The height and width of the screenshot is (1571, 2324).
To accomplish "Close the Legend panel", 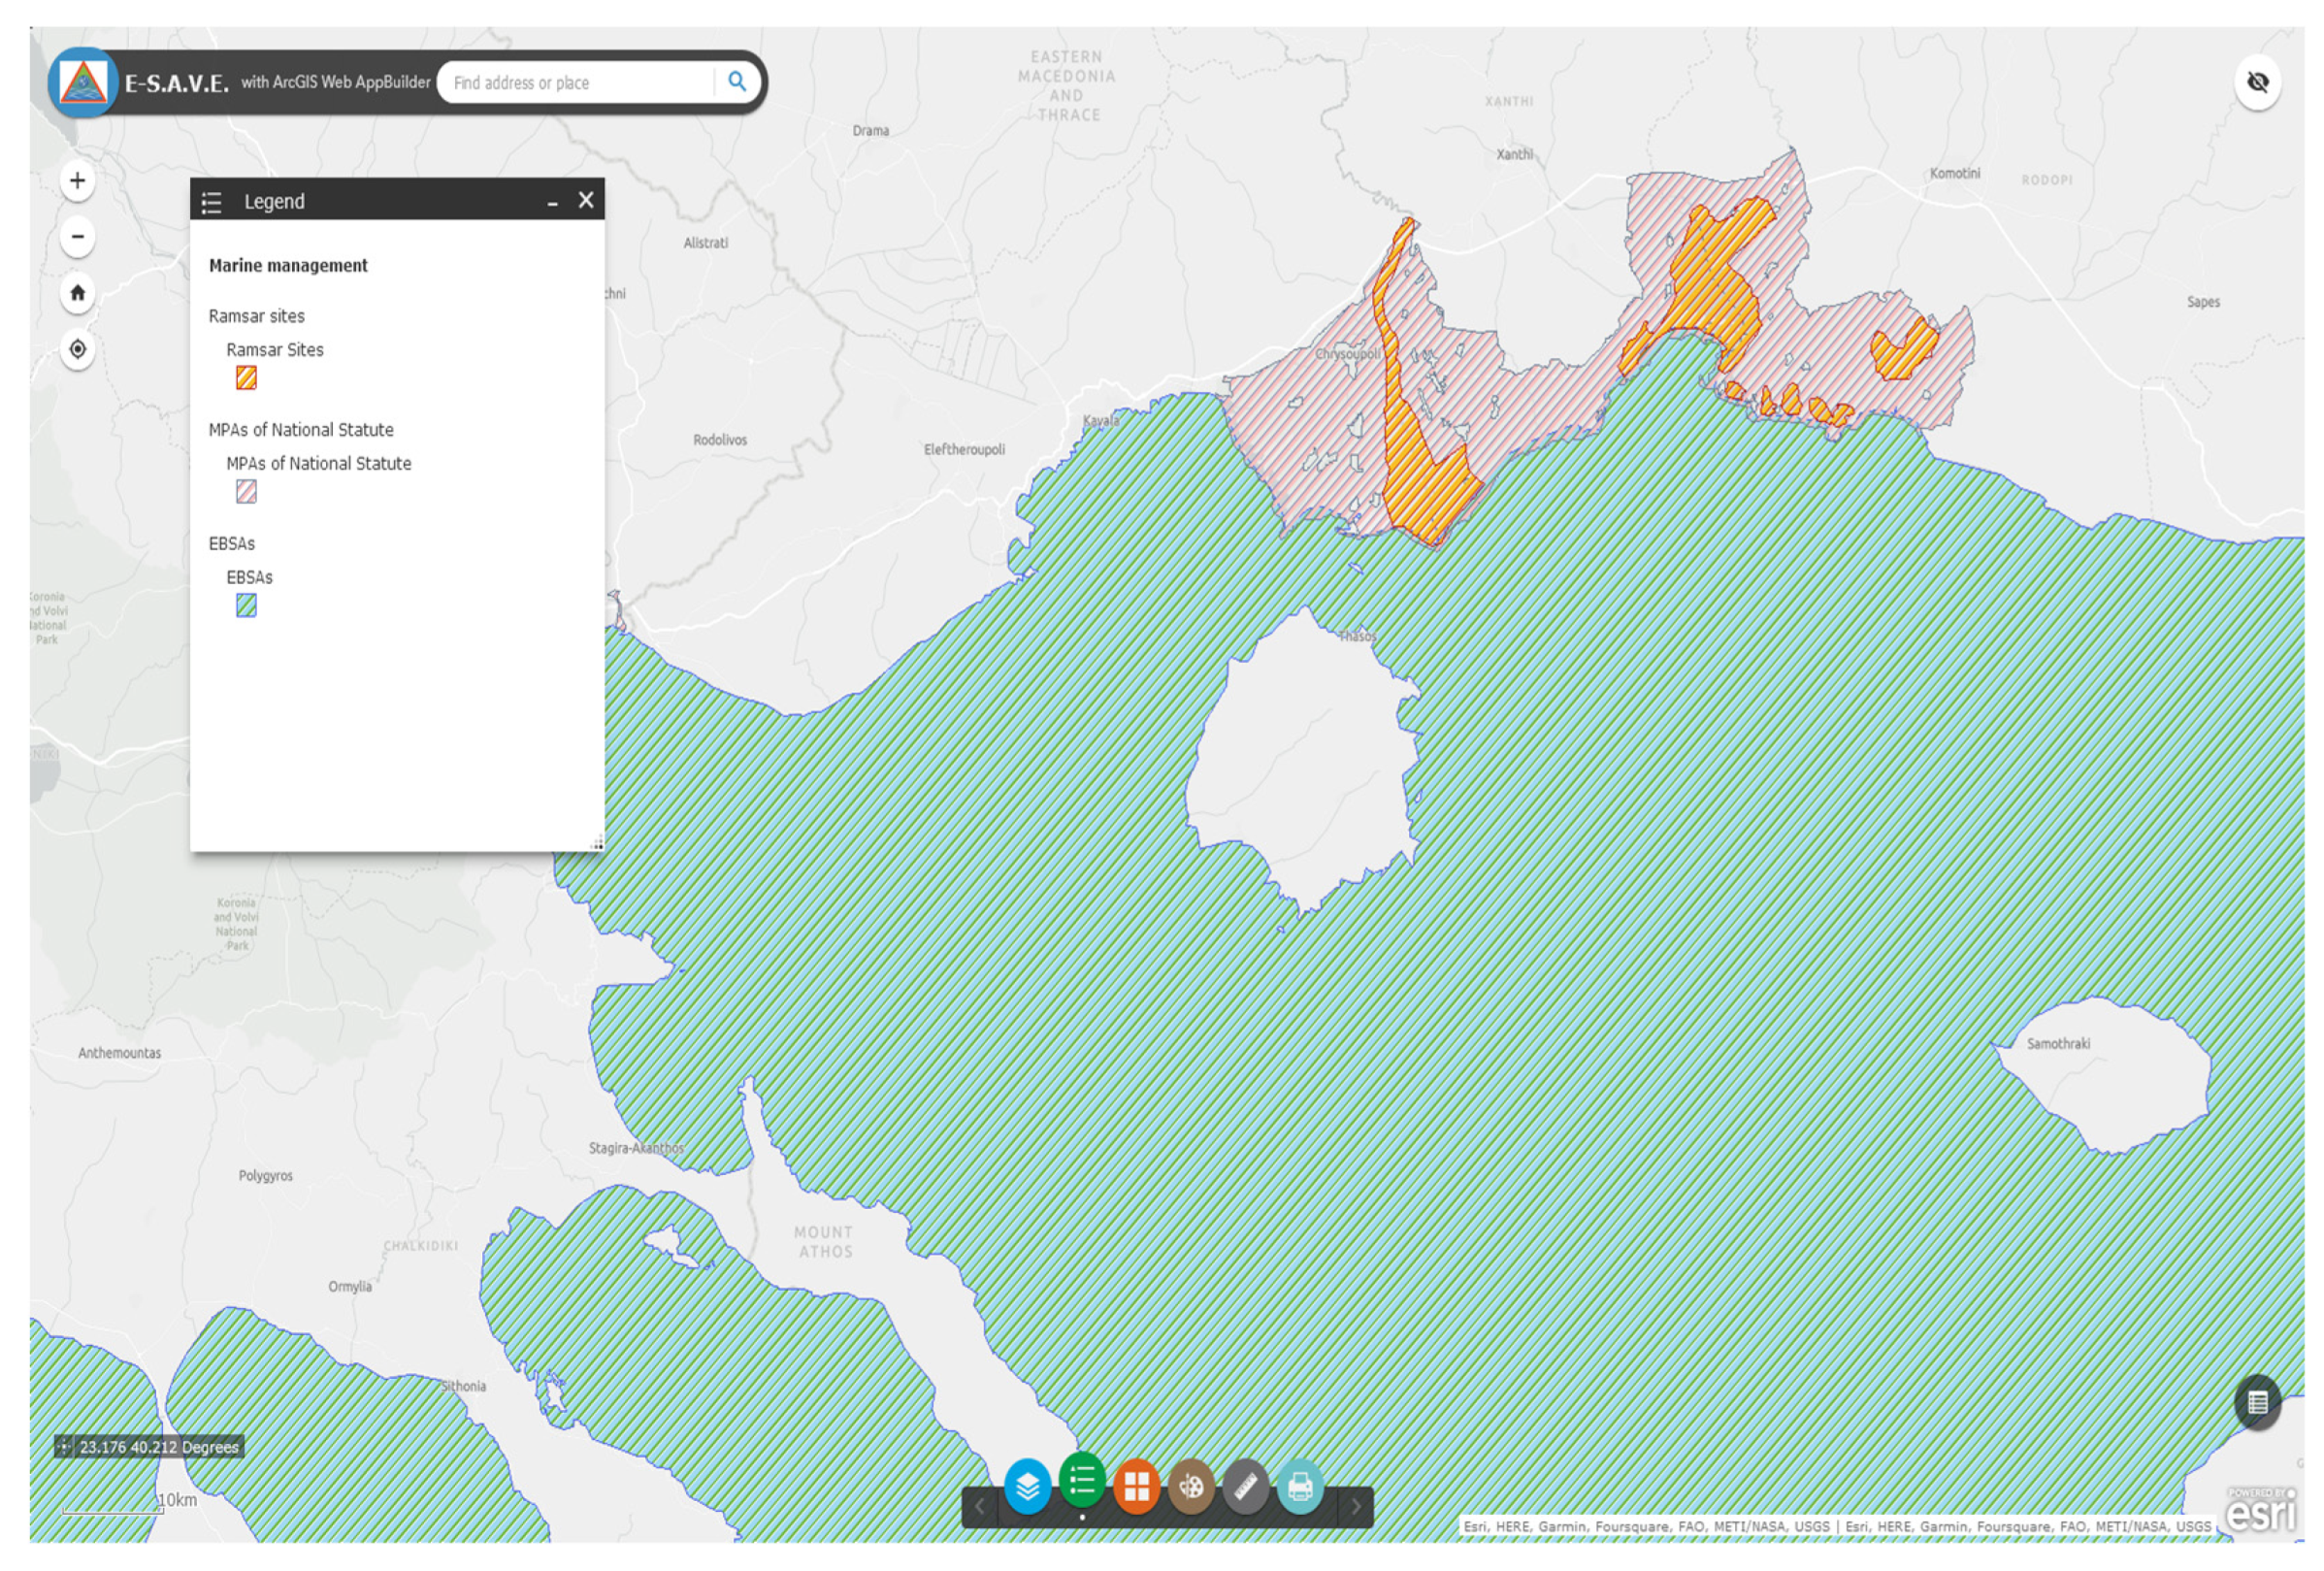I will (586, 201).
